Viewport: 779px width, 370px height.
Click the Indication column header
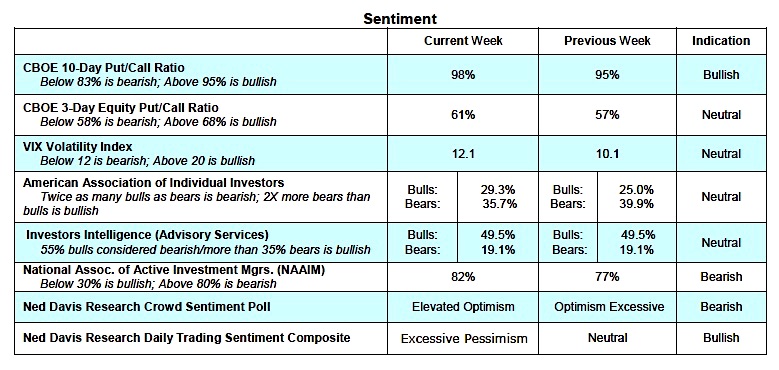tap(721, 41)
